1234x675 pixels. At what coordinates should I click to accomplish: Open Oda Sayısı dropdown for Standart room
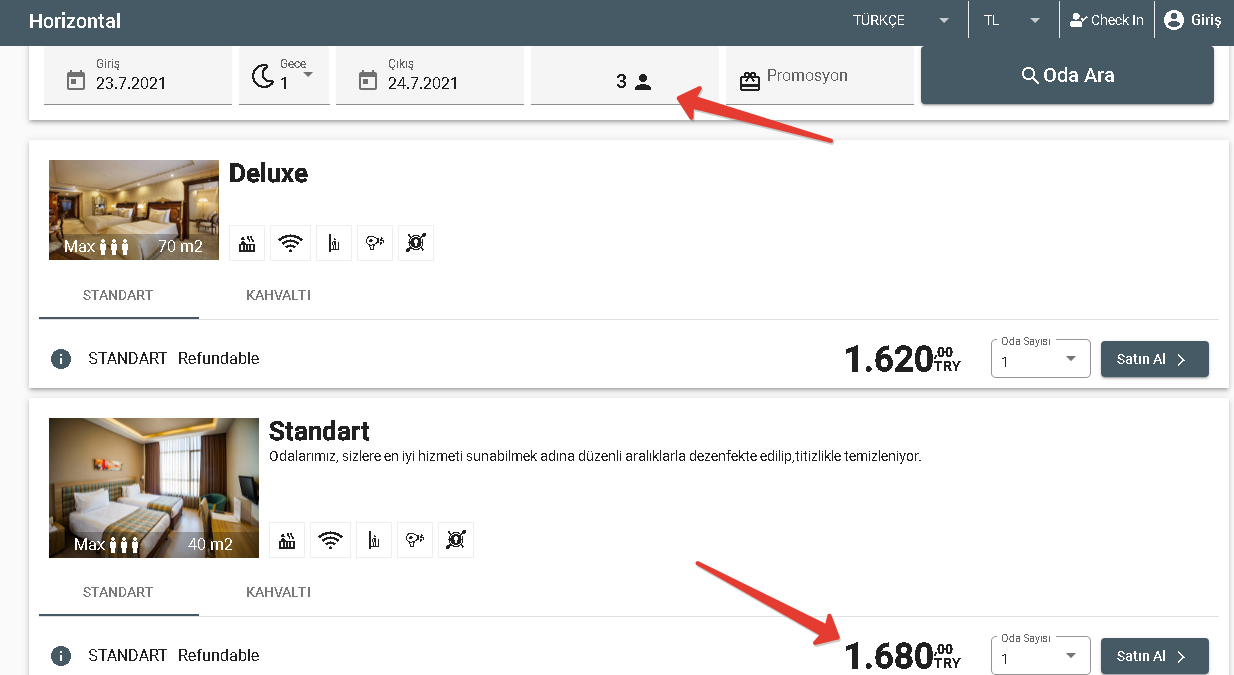[x=1040, y=657]
